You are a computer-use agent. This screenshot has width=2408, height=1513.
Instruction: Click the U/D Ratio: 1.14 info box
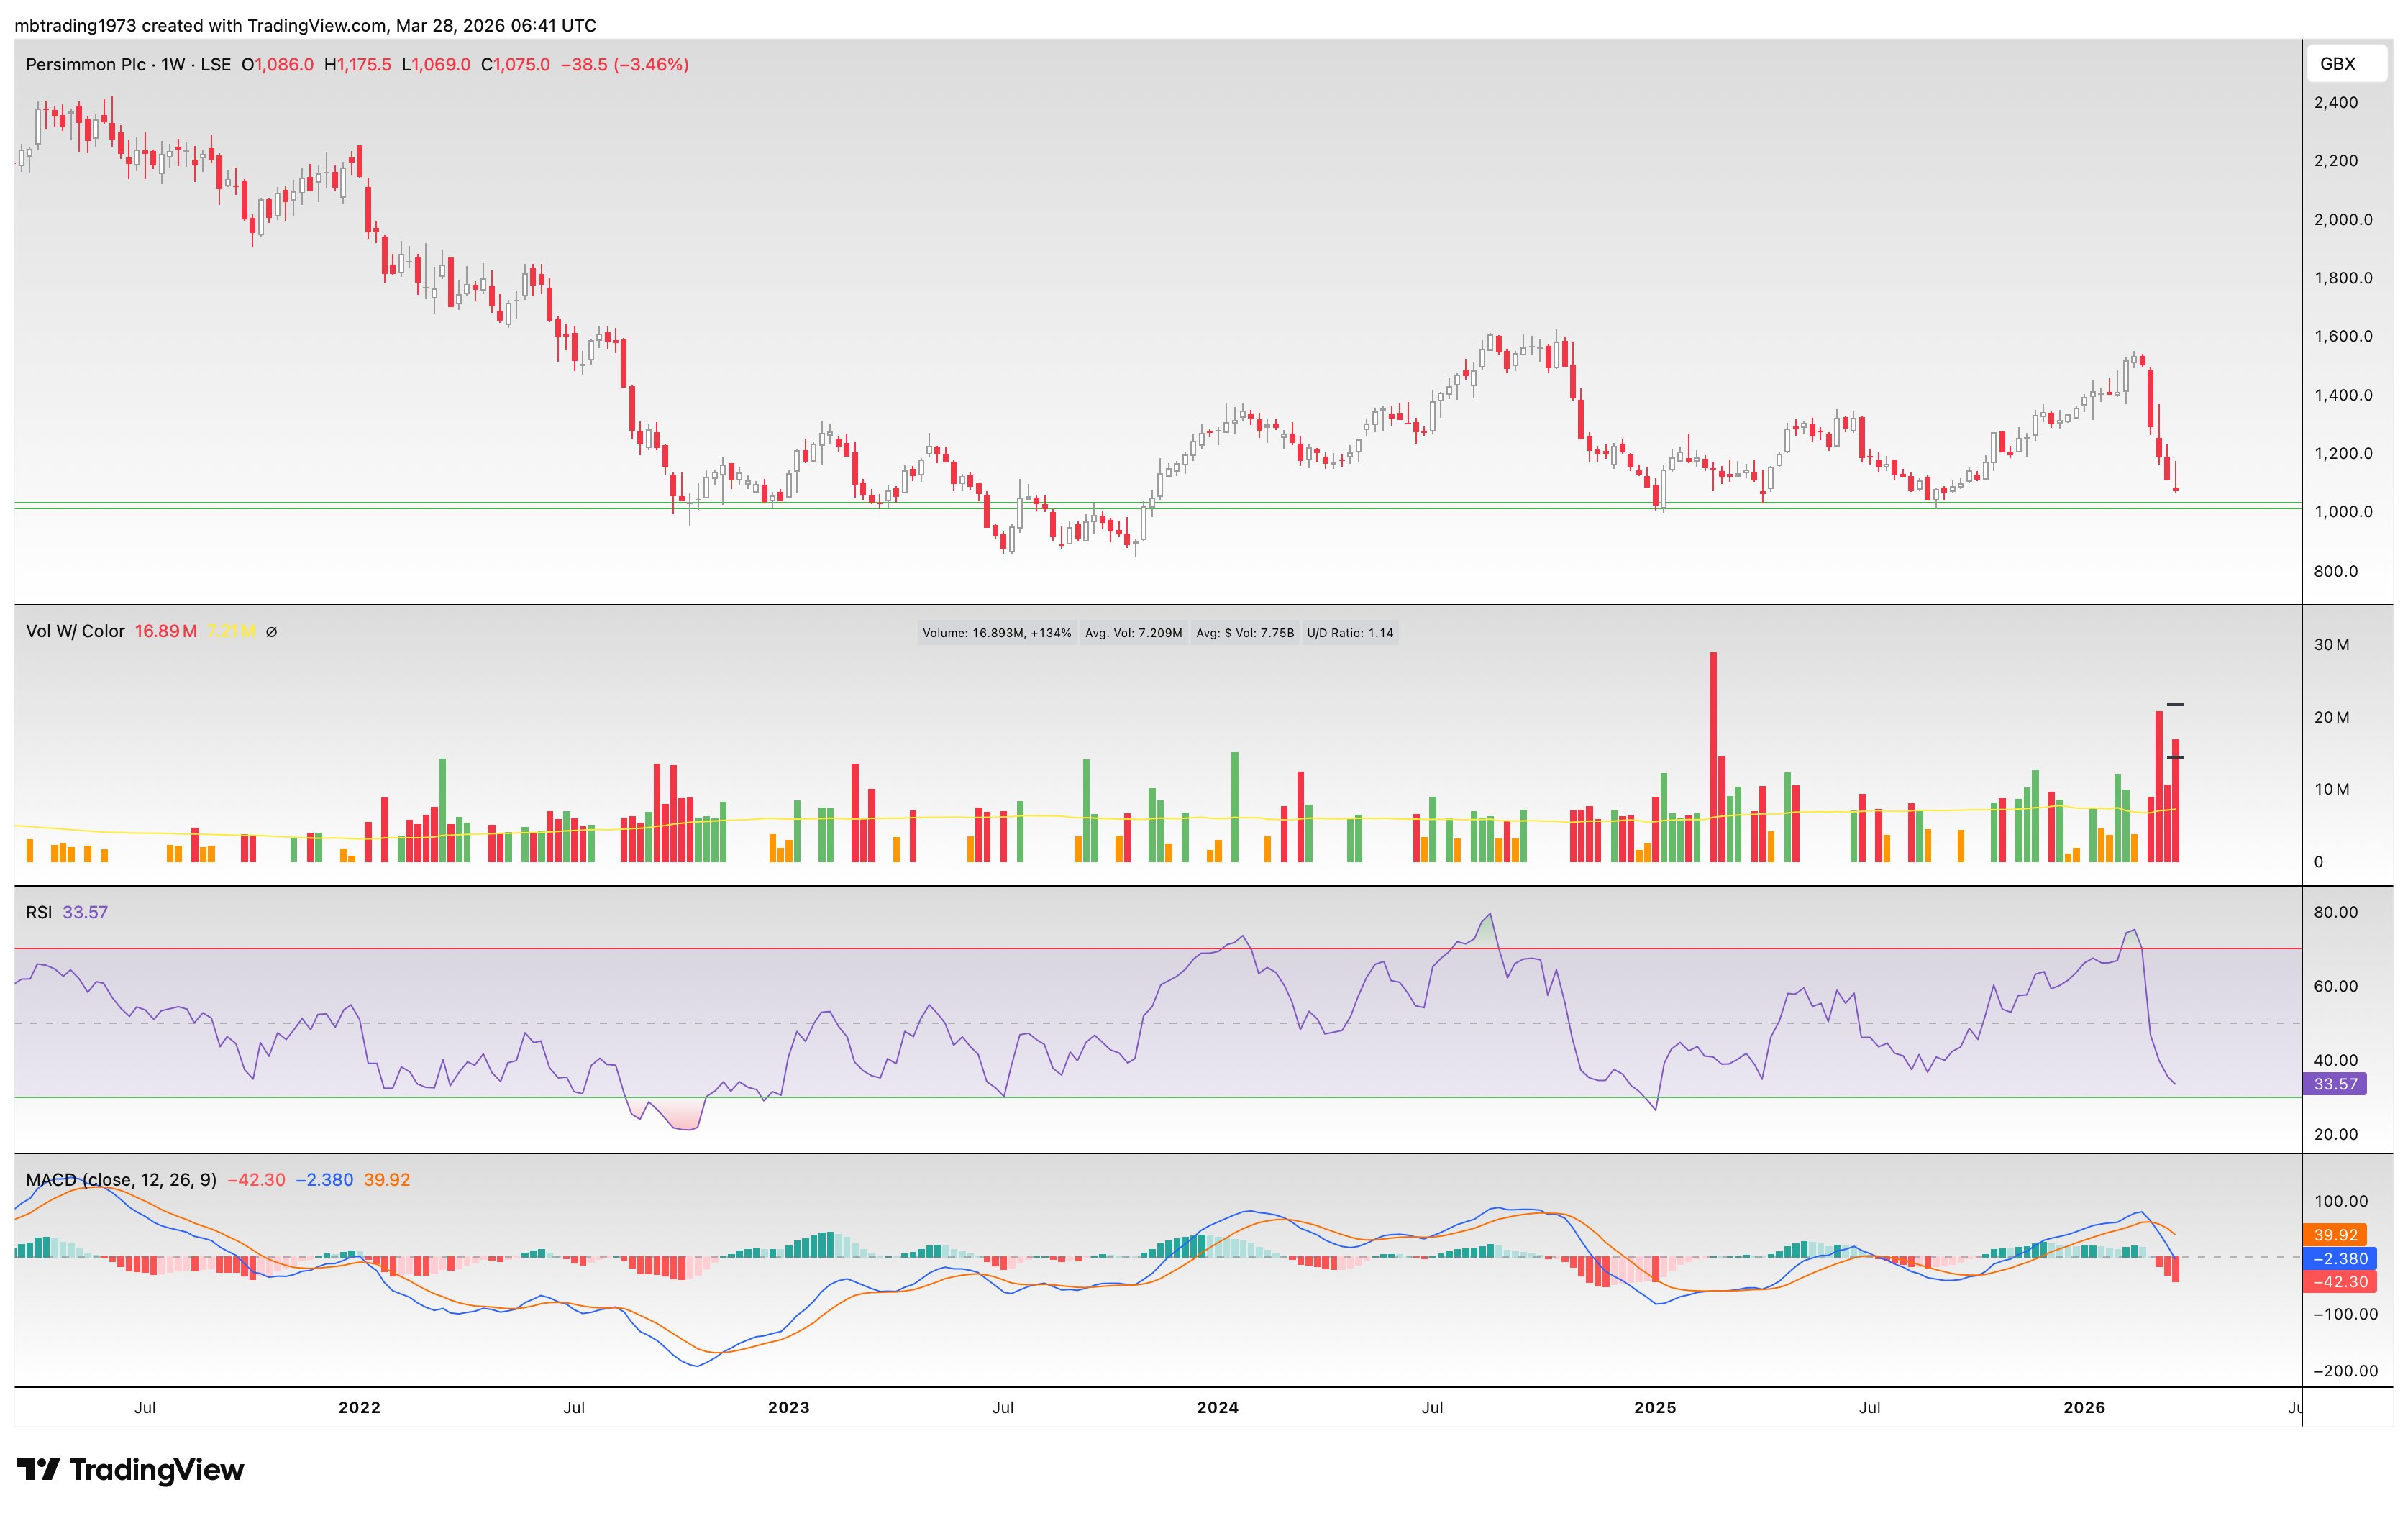point(1349,633)
